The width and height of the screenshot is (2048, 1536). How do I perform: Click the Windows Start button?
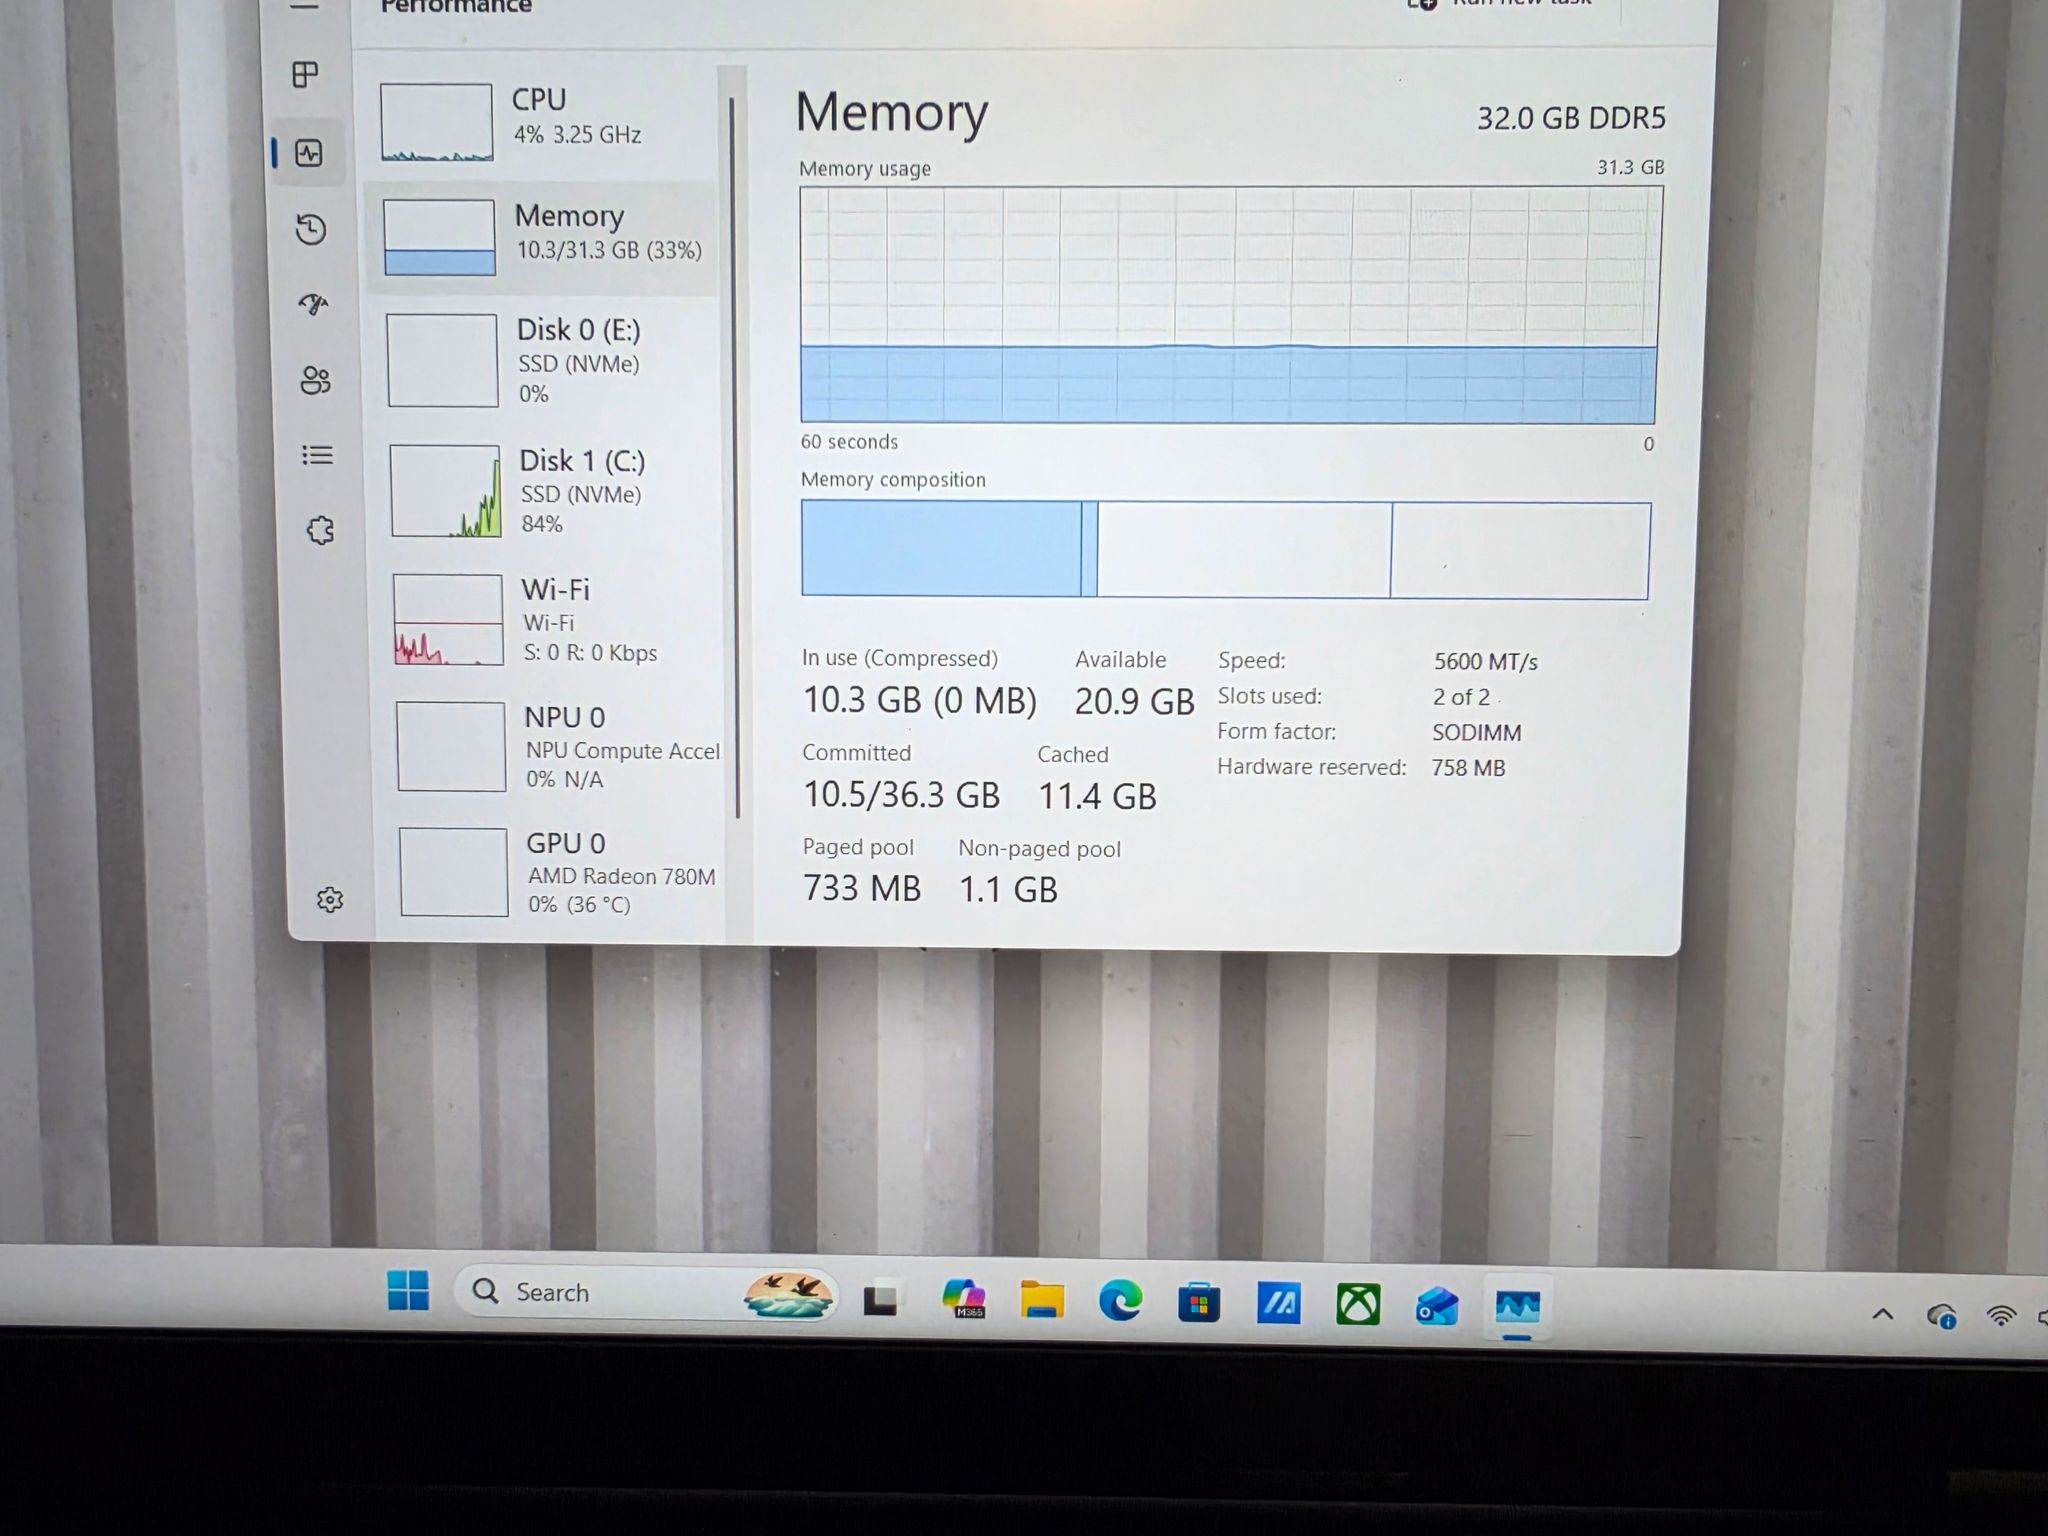pyautogui.click(x=408, y=1291)
